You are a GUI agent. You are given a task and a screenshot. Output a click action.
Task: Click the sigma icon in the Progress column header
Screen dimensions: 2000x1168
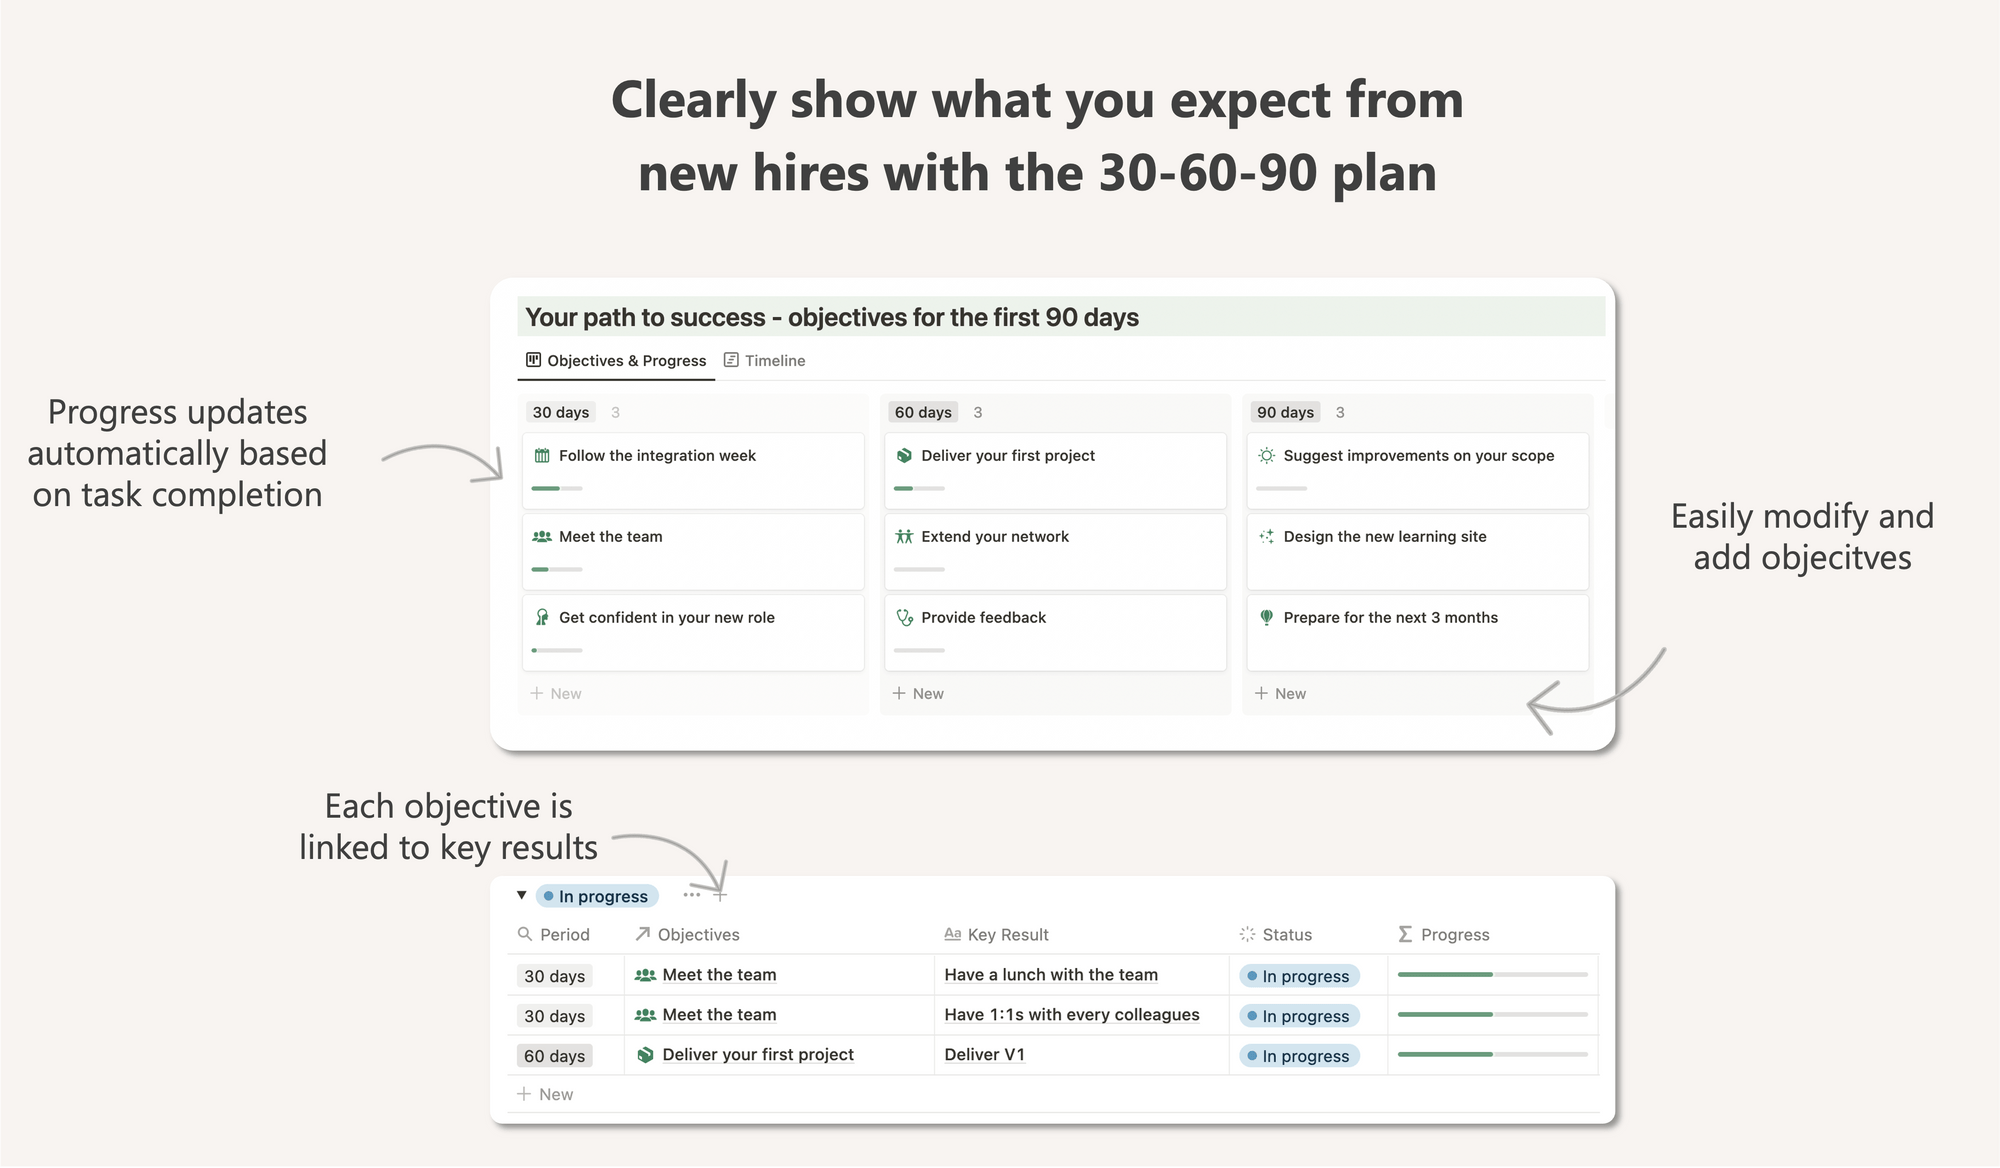pyautogui.click(x=1405, y=934)
